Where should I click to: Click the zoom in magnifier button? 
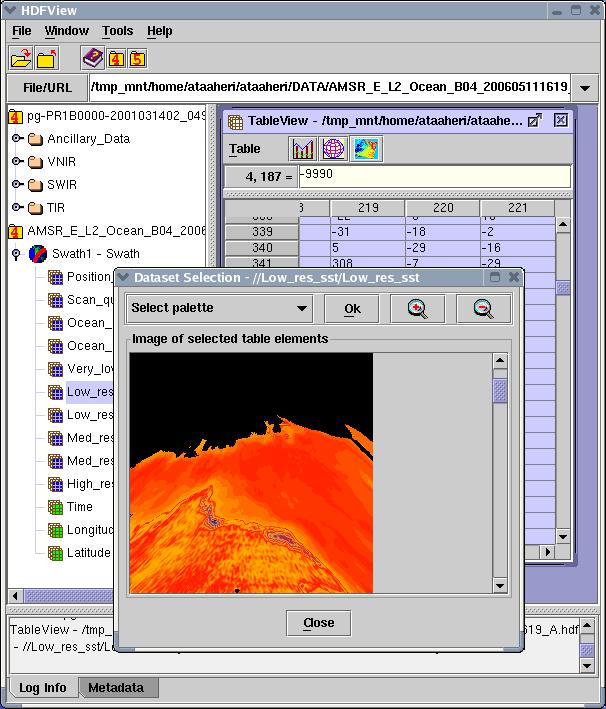tap(418, 308)
